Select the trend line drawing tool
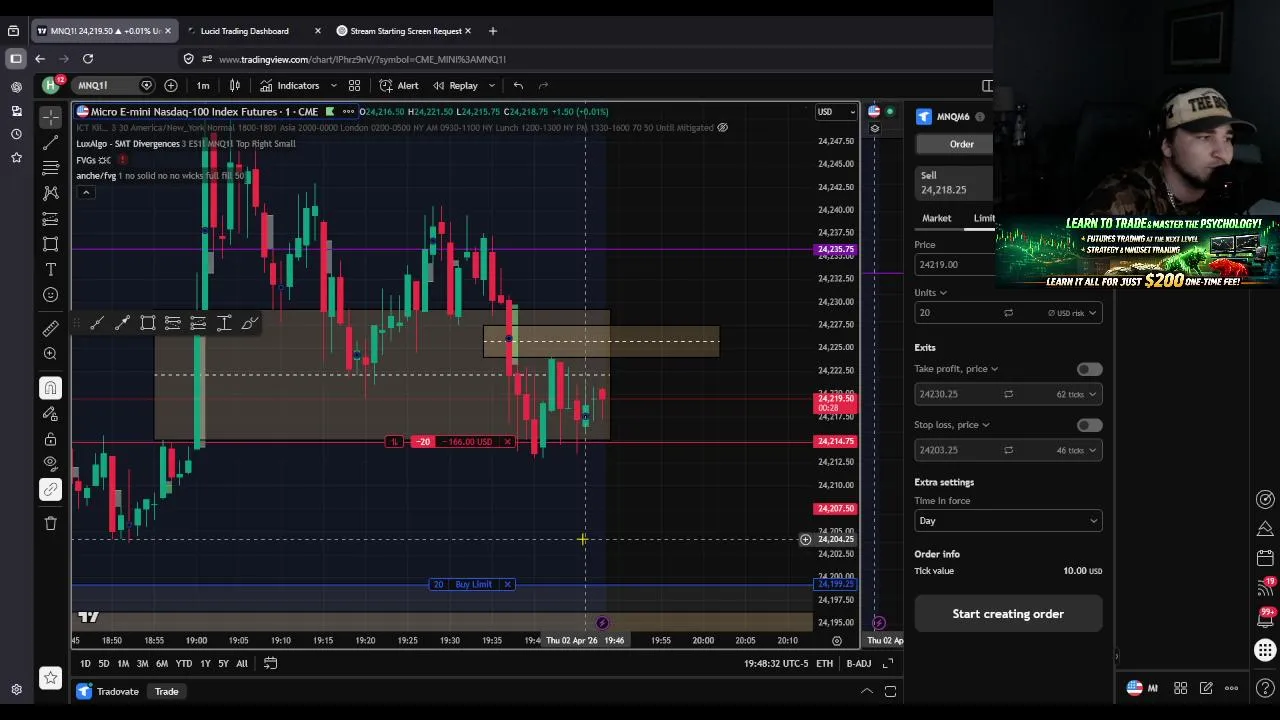The width and height of the screenshot is (1280, 720). [51, 143]
